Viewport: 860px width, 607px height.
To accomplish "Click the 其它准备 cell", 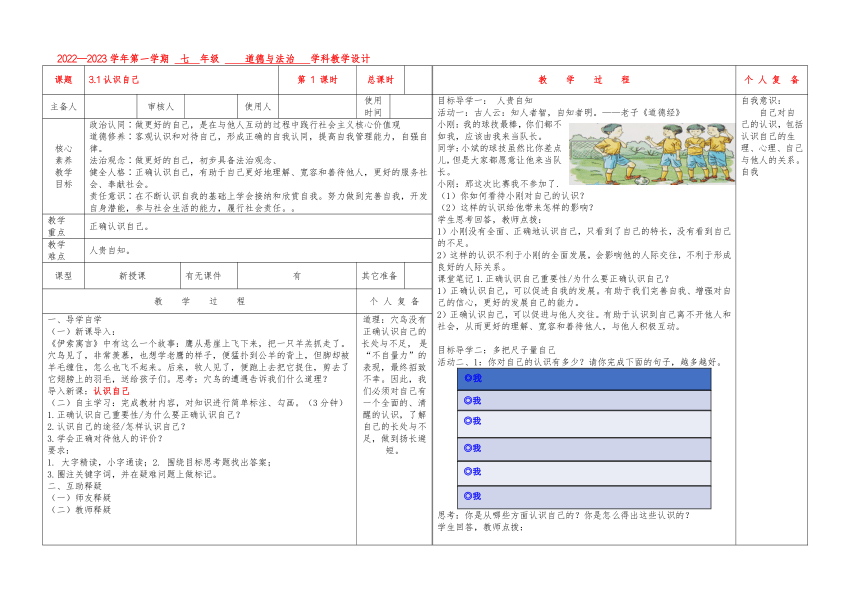I will click(380, 276).
